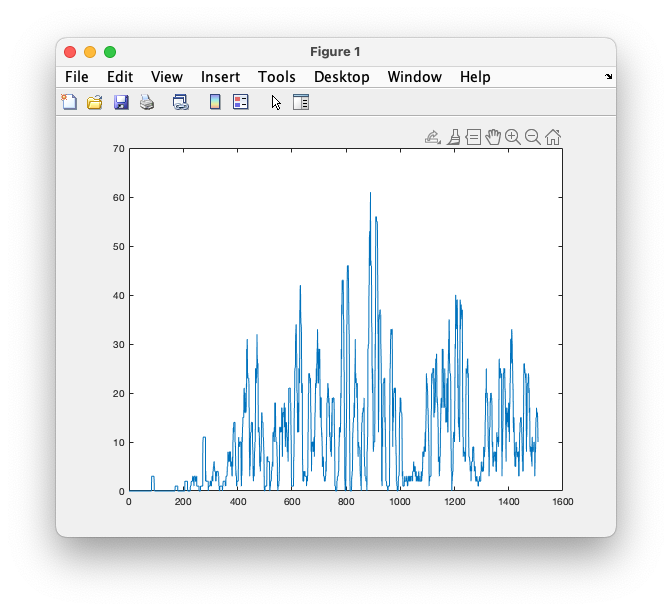Select the Zoom Out magnifier
The image size is (672, 611).
533,137
